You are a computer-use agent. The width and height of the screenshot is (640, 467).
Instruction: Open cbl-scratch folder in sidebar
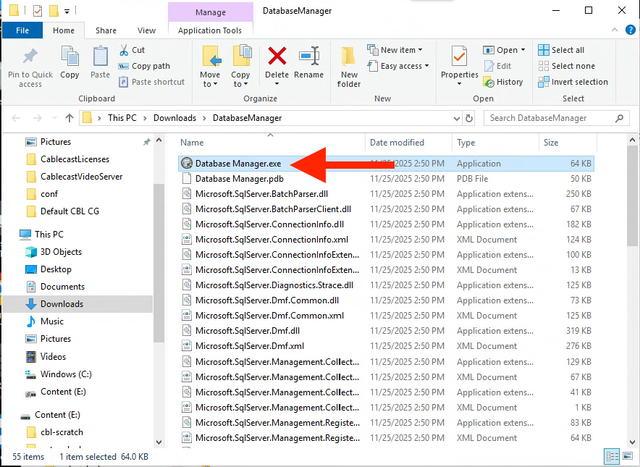pos(62,432)
